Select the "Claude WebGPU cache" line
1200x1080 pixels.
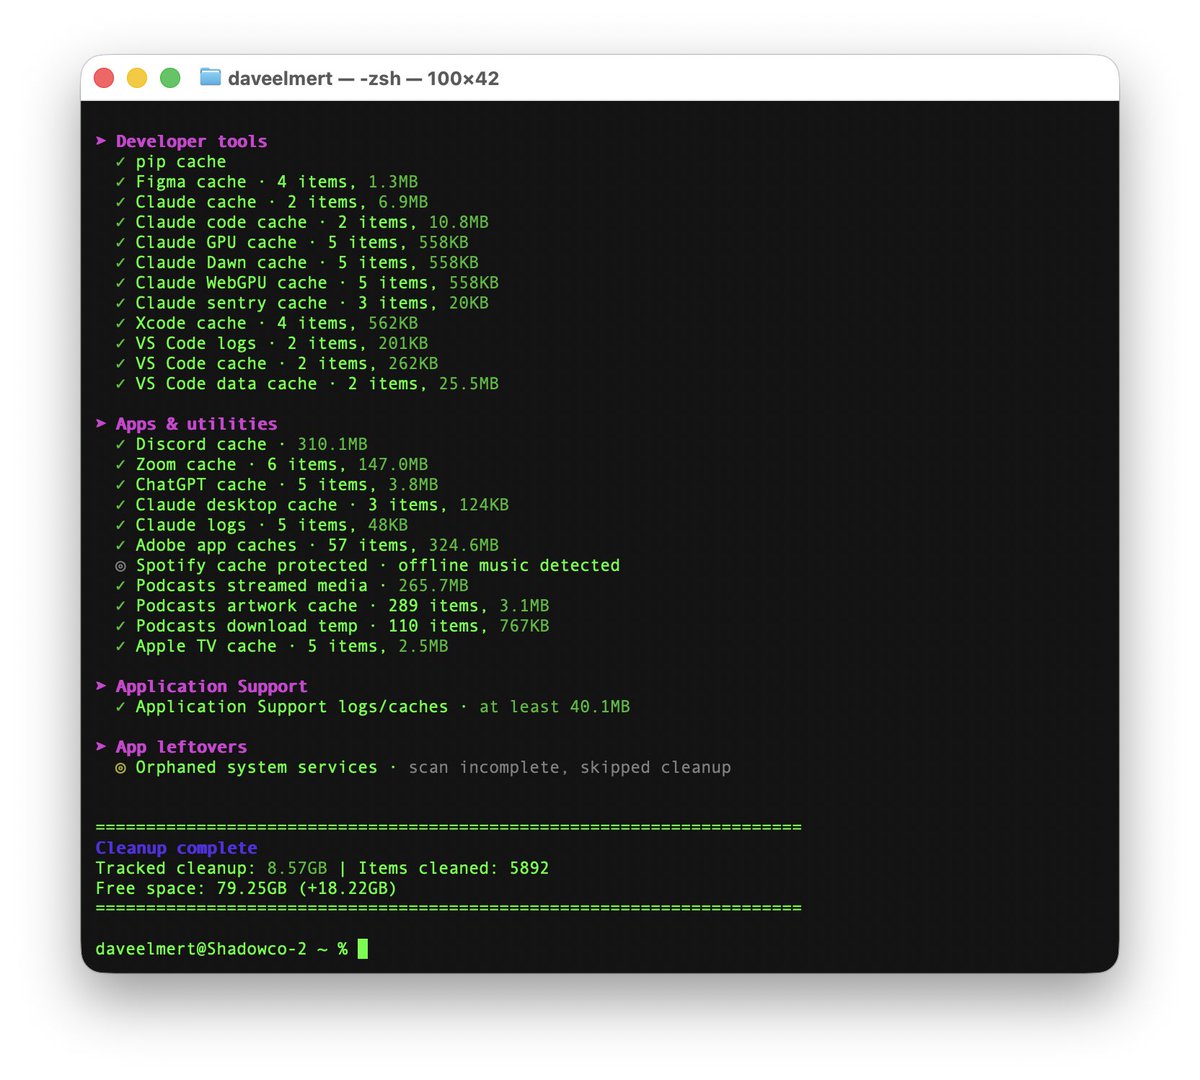[307, 283]
